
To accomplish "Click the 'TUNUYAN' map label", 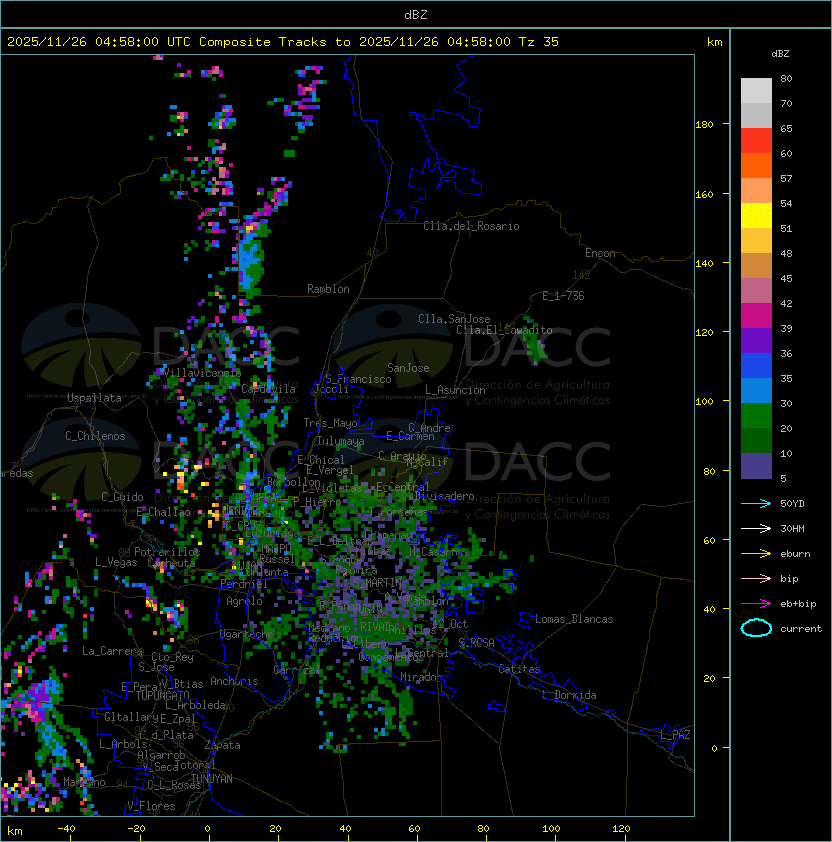I will (x=212, y=779).
